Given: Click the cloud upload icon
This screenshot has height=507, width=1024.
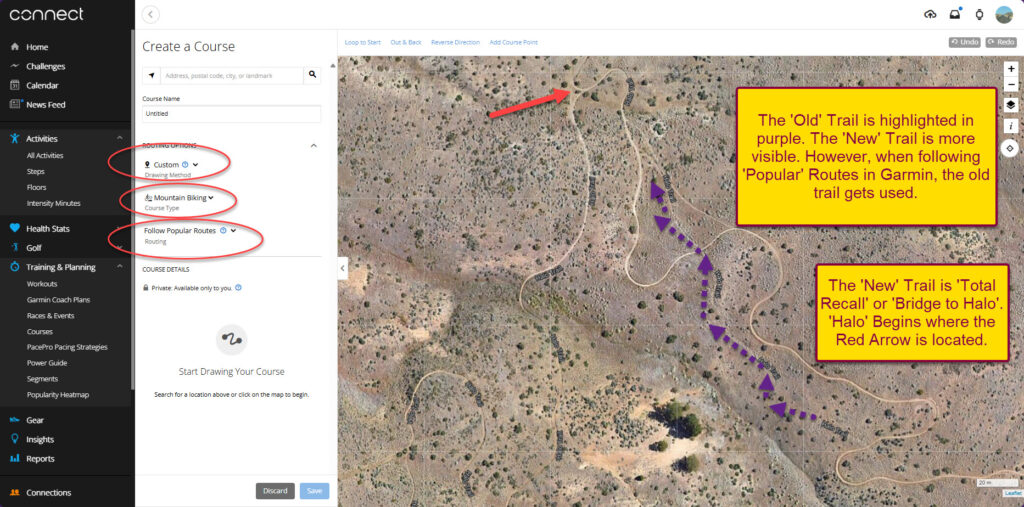Looking at the screenshot, I should (931, 14).
